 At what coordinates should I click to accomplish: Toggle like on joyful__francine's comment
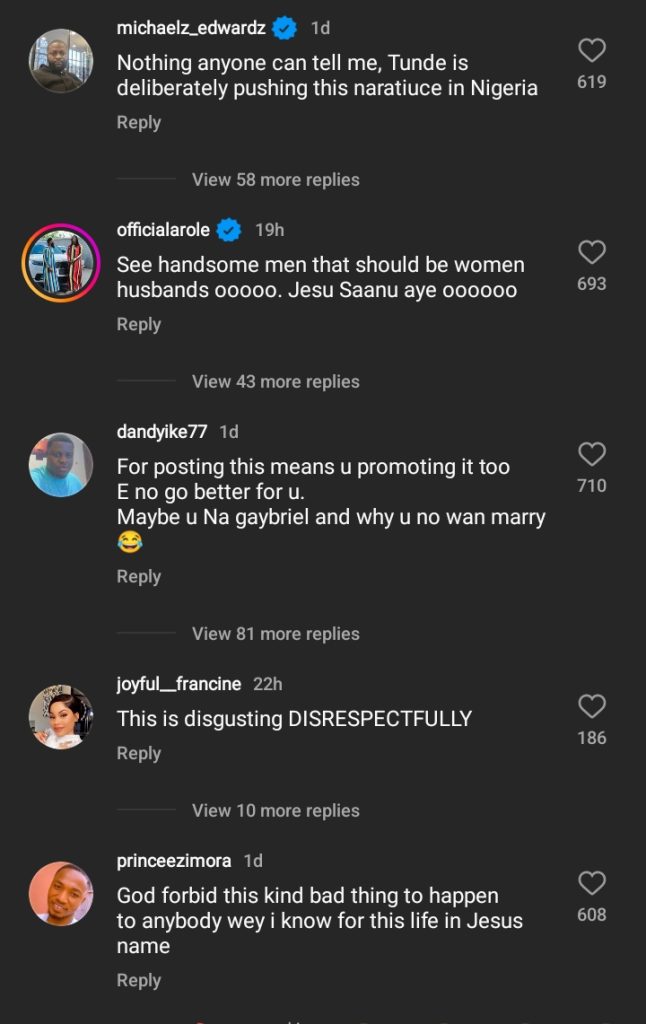point(591,707)
